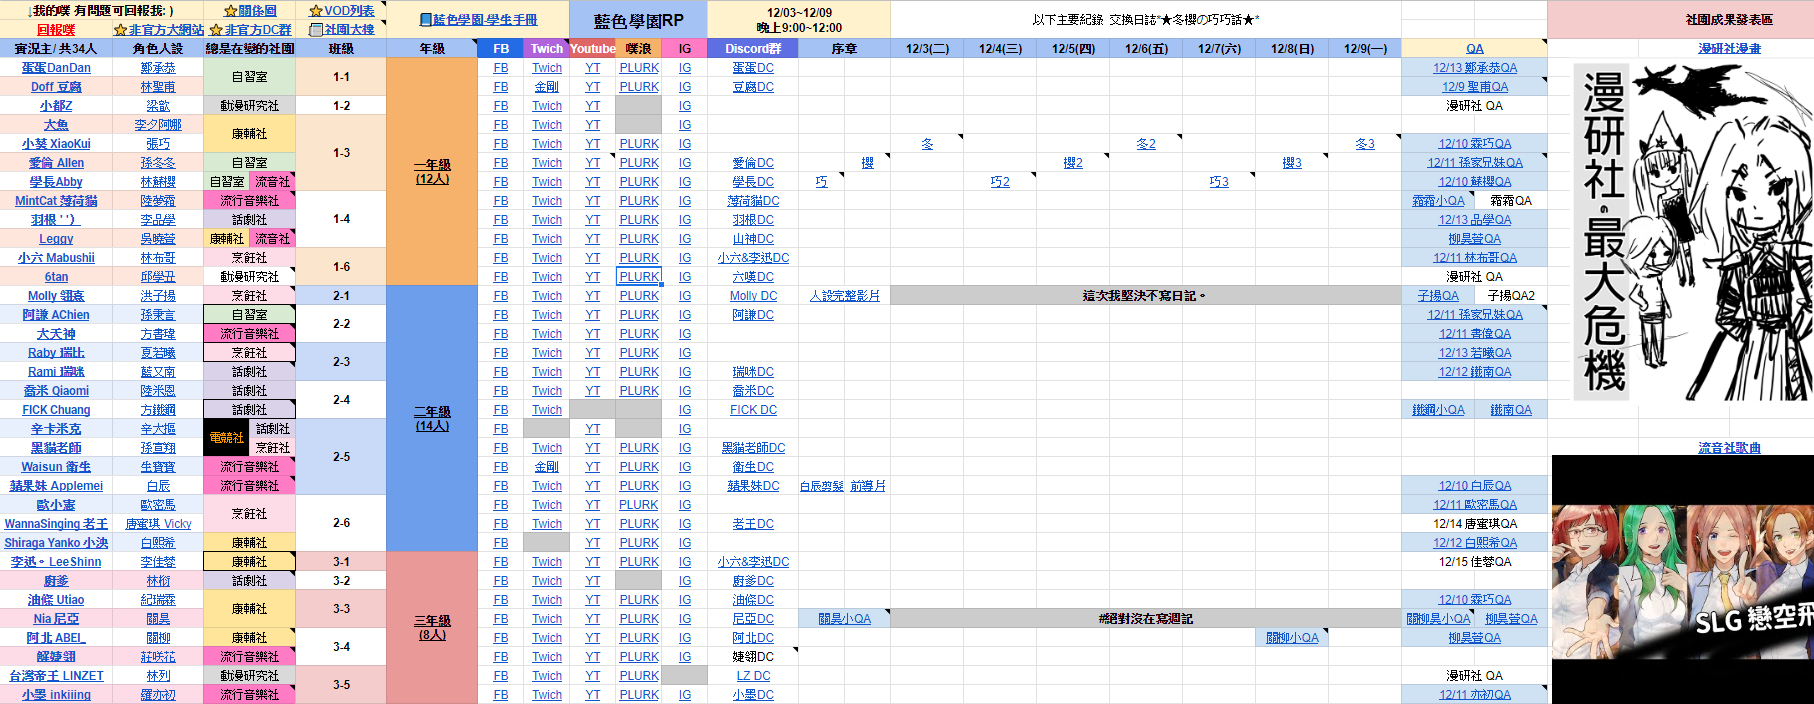Image resolution: width=1814 pixels, height=704 pixels.
Task: Open the LZ DC Discord link
Action: click(x=753, y=676)
